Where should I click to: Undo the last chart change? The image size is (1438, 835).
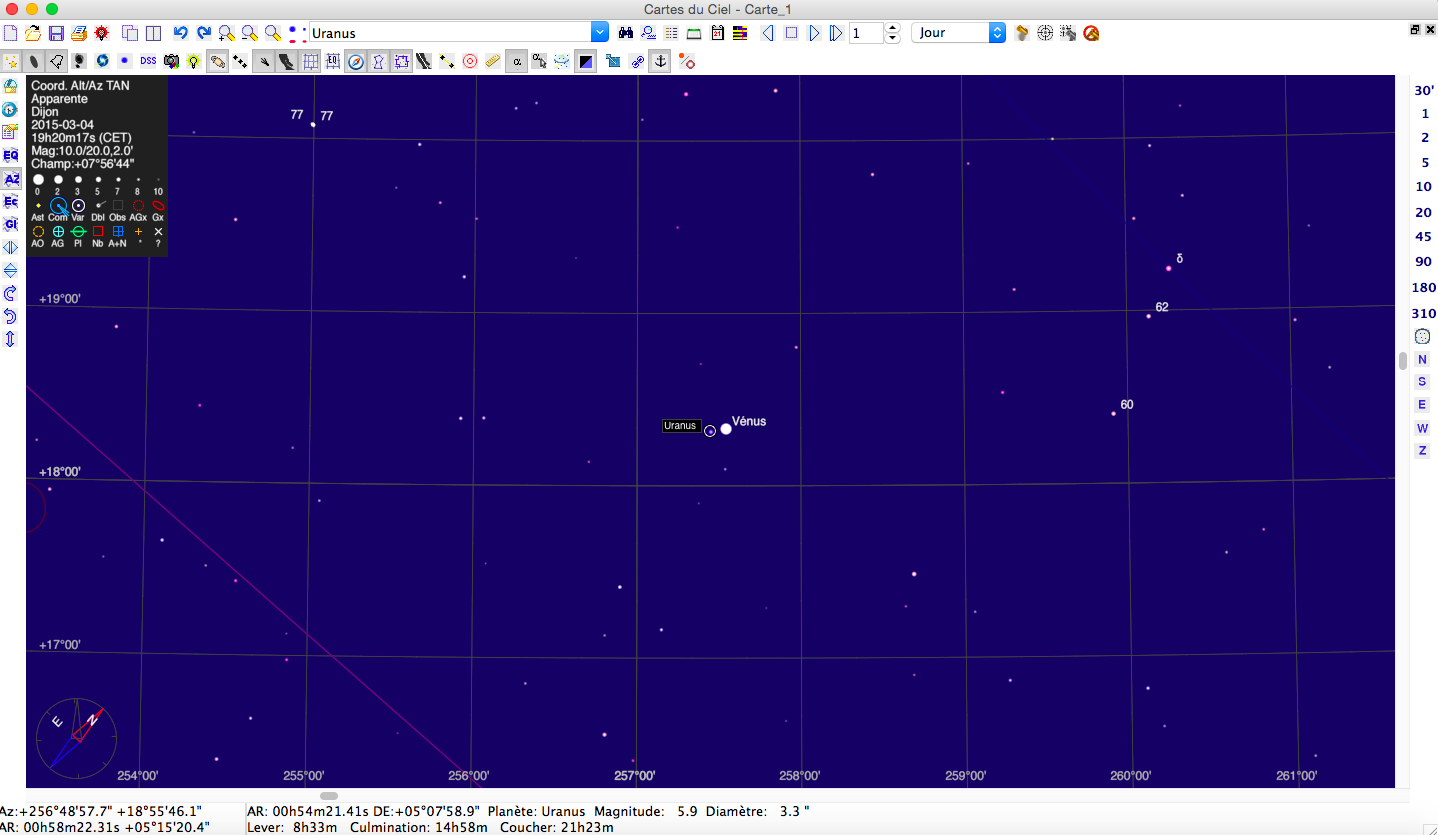tap(180, 33)
